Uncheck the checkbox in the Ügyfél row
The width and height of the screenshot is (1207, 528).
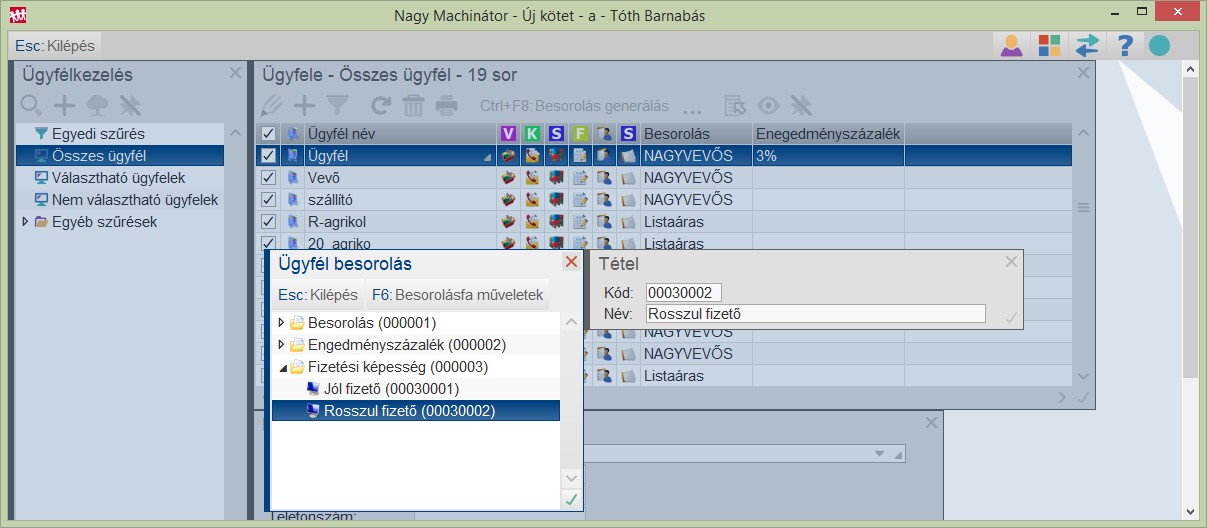click(x=268, y=155)
